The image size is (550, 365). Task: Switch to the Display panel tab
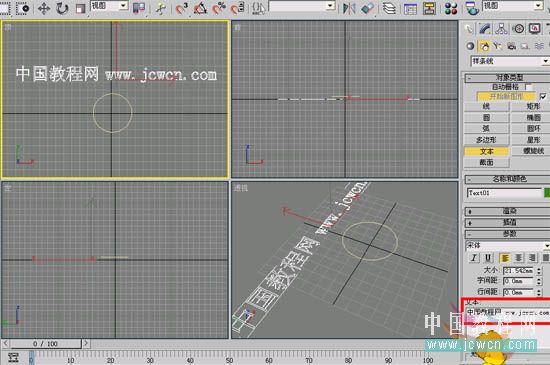tap(535, 29)
